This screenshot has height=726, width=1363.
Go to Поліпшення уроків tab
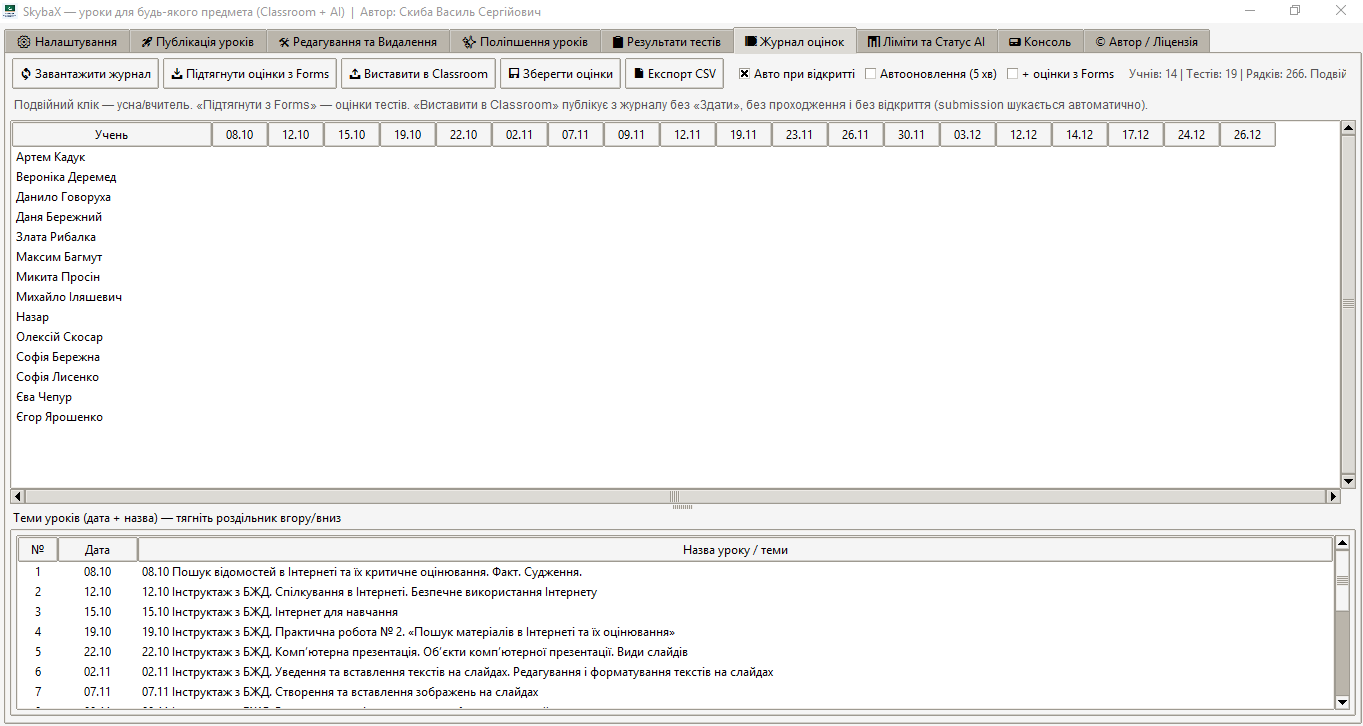tap(524, 41)
